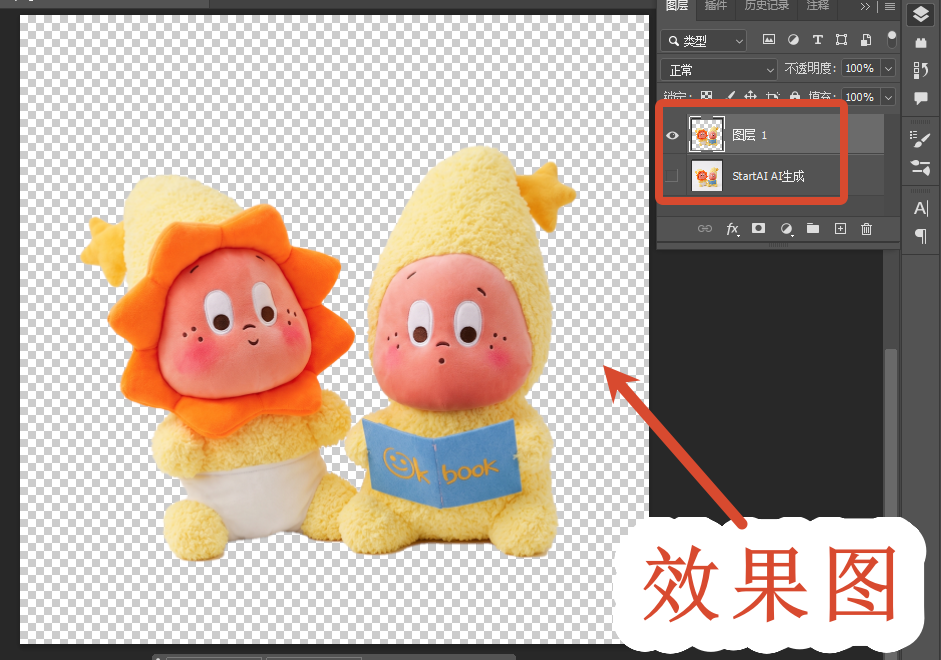Create a new layer group folder
Viewport: 941px width, 660px height.
point(813,228)
